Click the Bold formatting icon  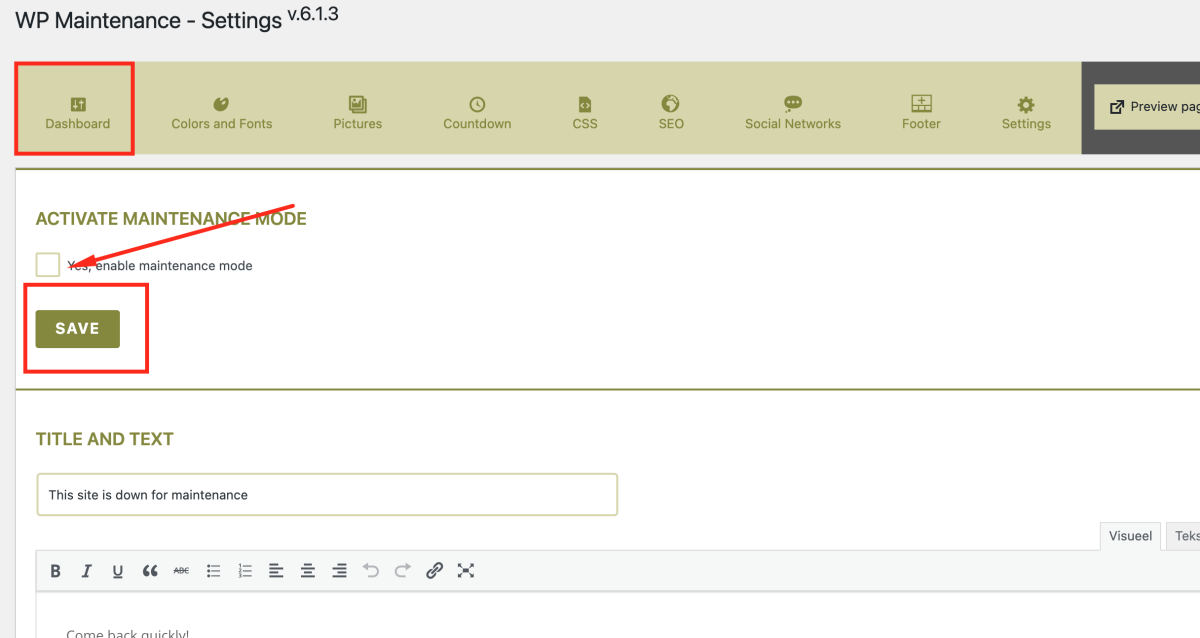click(56, 571)
